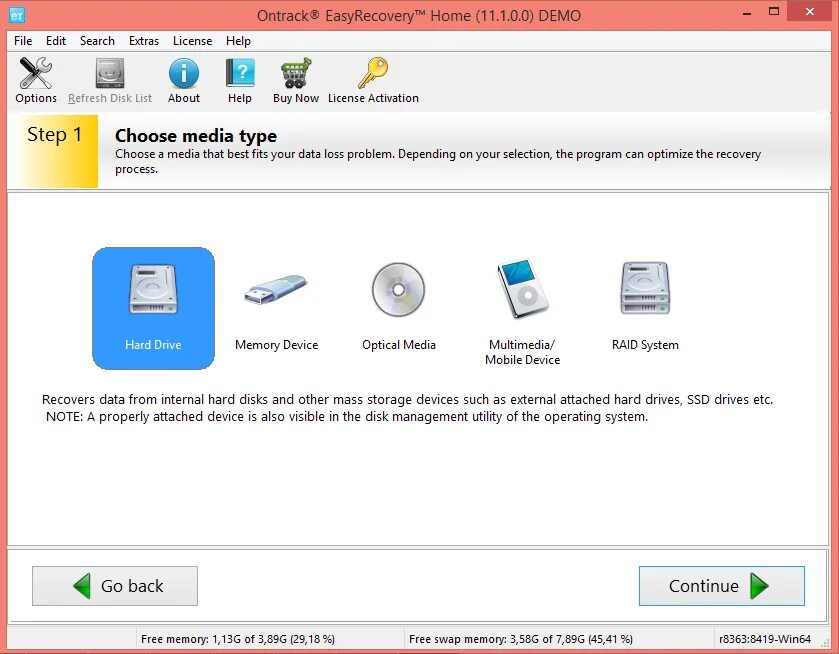Open the Search menu

pyautogui.click(x=97, y=41)
